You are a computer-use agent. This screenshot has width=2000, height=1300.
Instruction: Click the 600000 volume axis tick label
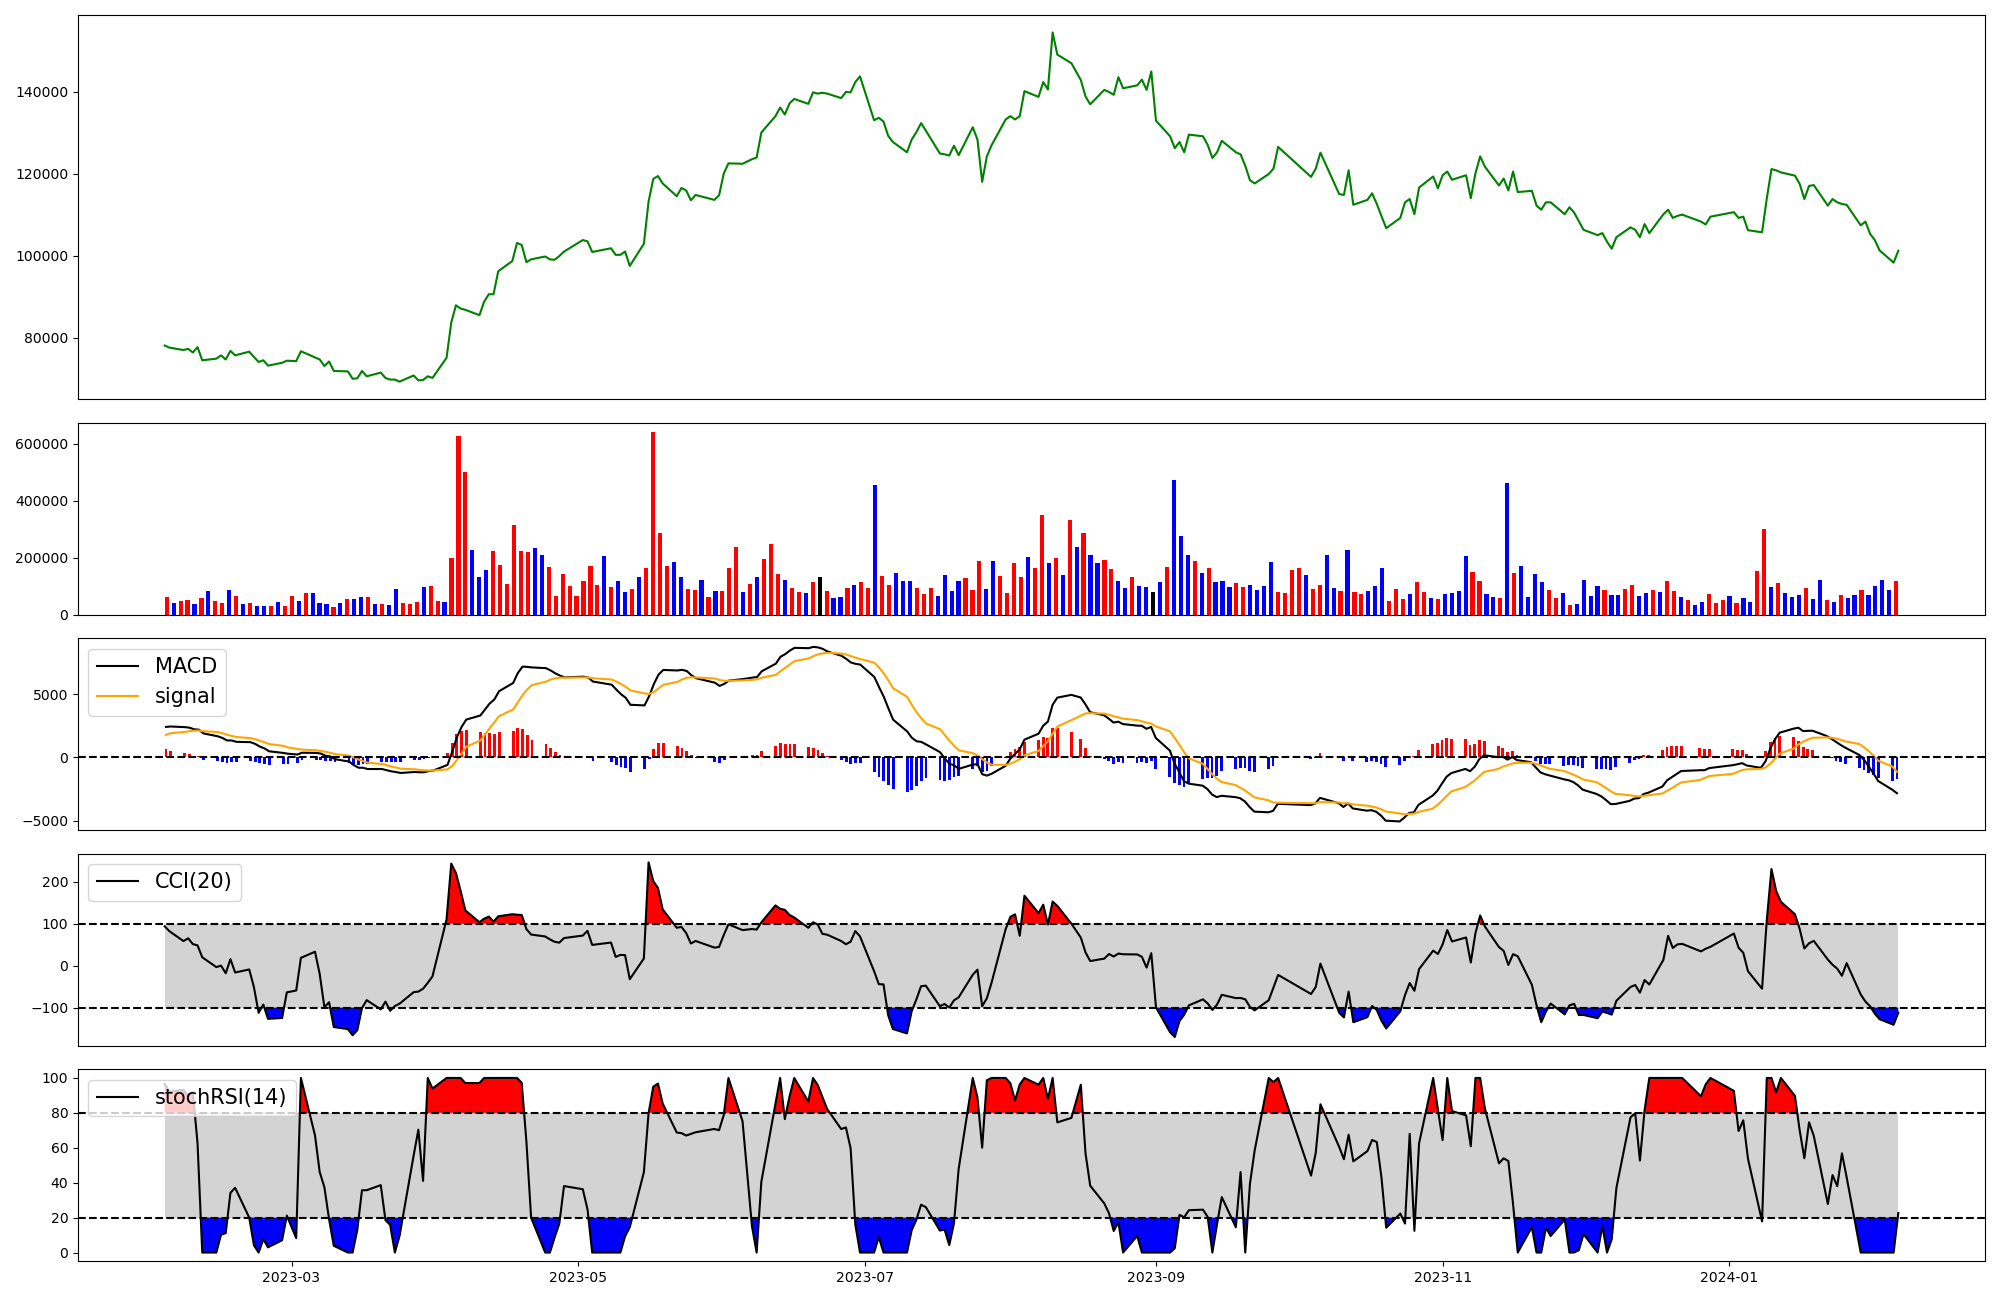[42, 444]
